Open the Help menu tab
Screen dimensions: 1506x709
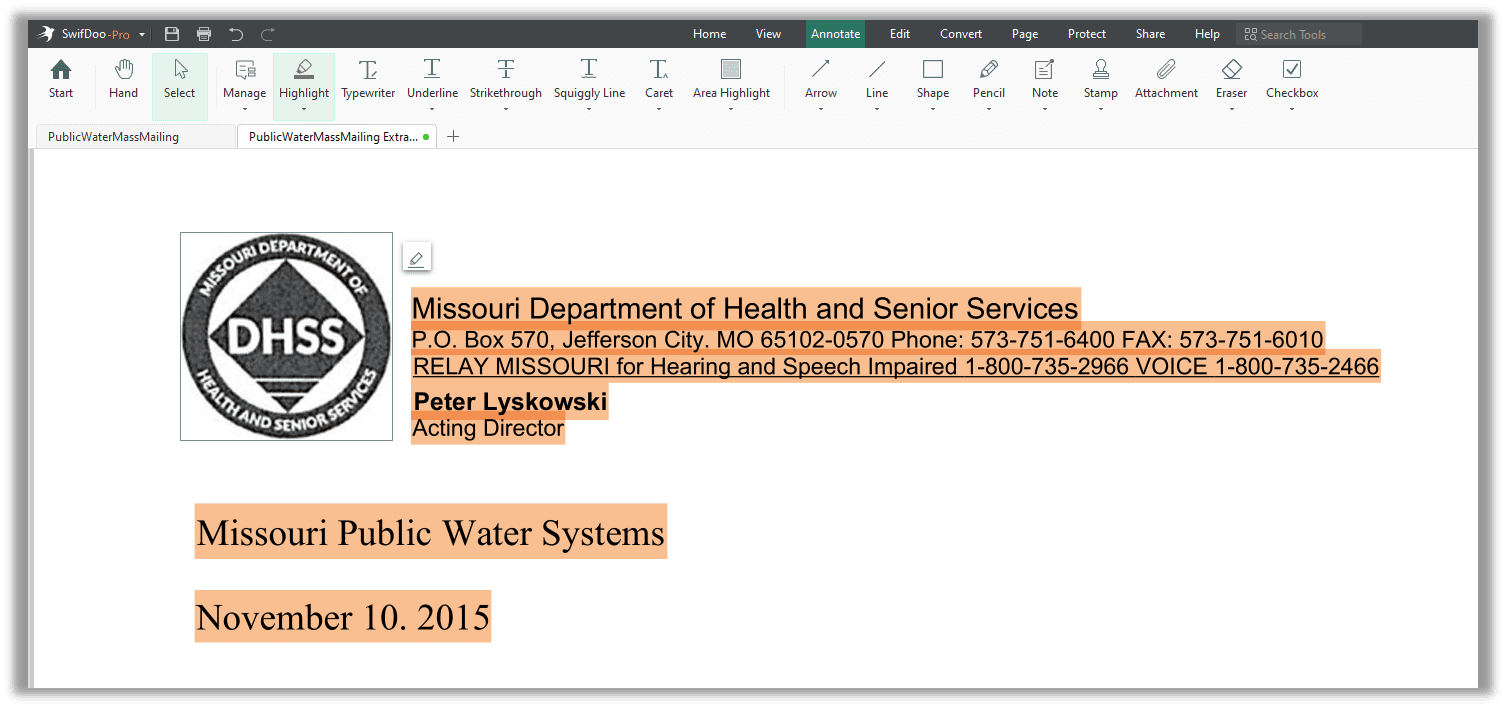click(x=1207, y=34)
